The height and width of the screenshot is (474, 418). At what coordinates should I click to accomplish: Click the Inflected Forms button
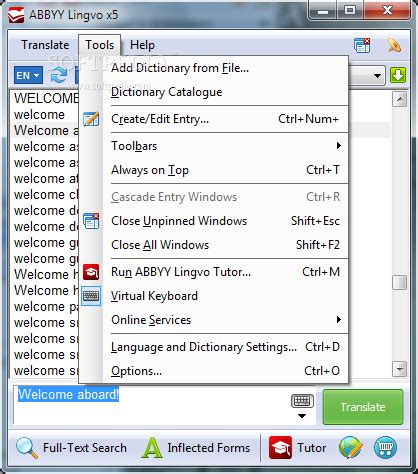pyautogui.click(x=196, y=448)
